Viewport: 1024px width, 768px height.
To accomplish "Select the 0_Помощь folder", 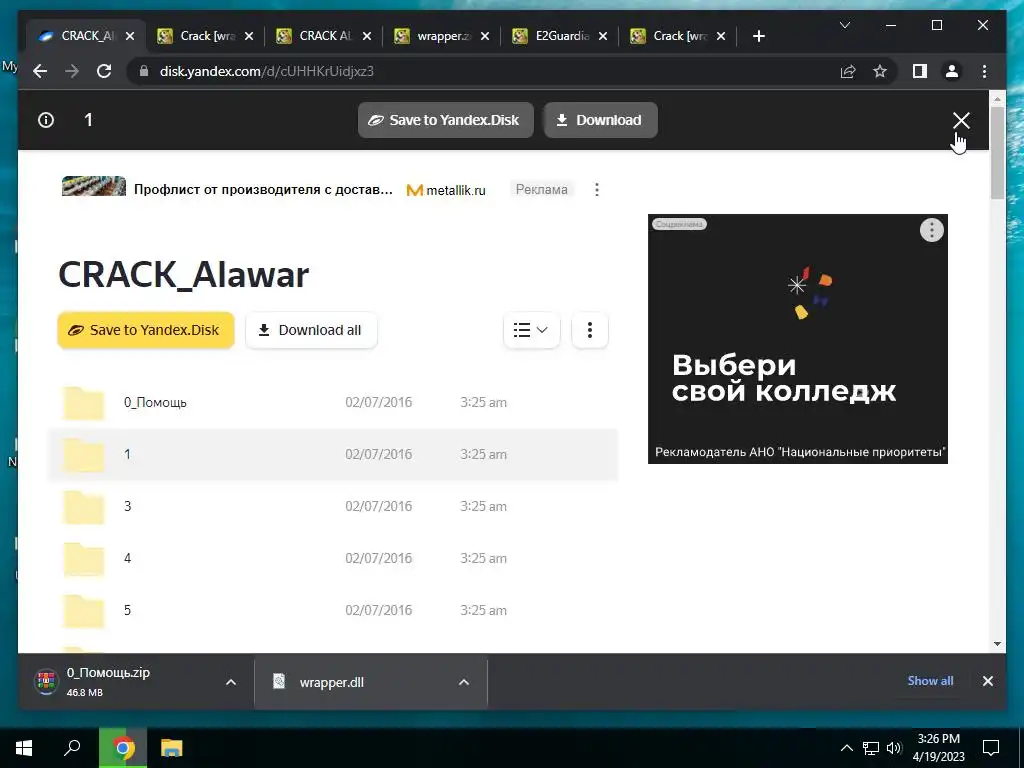I will point(333,402).
